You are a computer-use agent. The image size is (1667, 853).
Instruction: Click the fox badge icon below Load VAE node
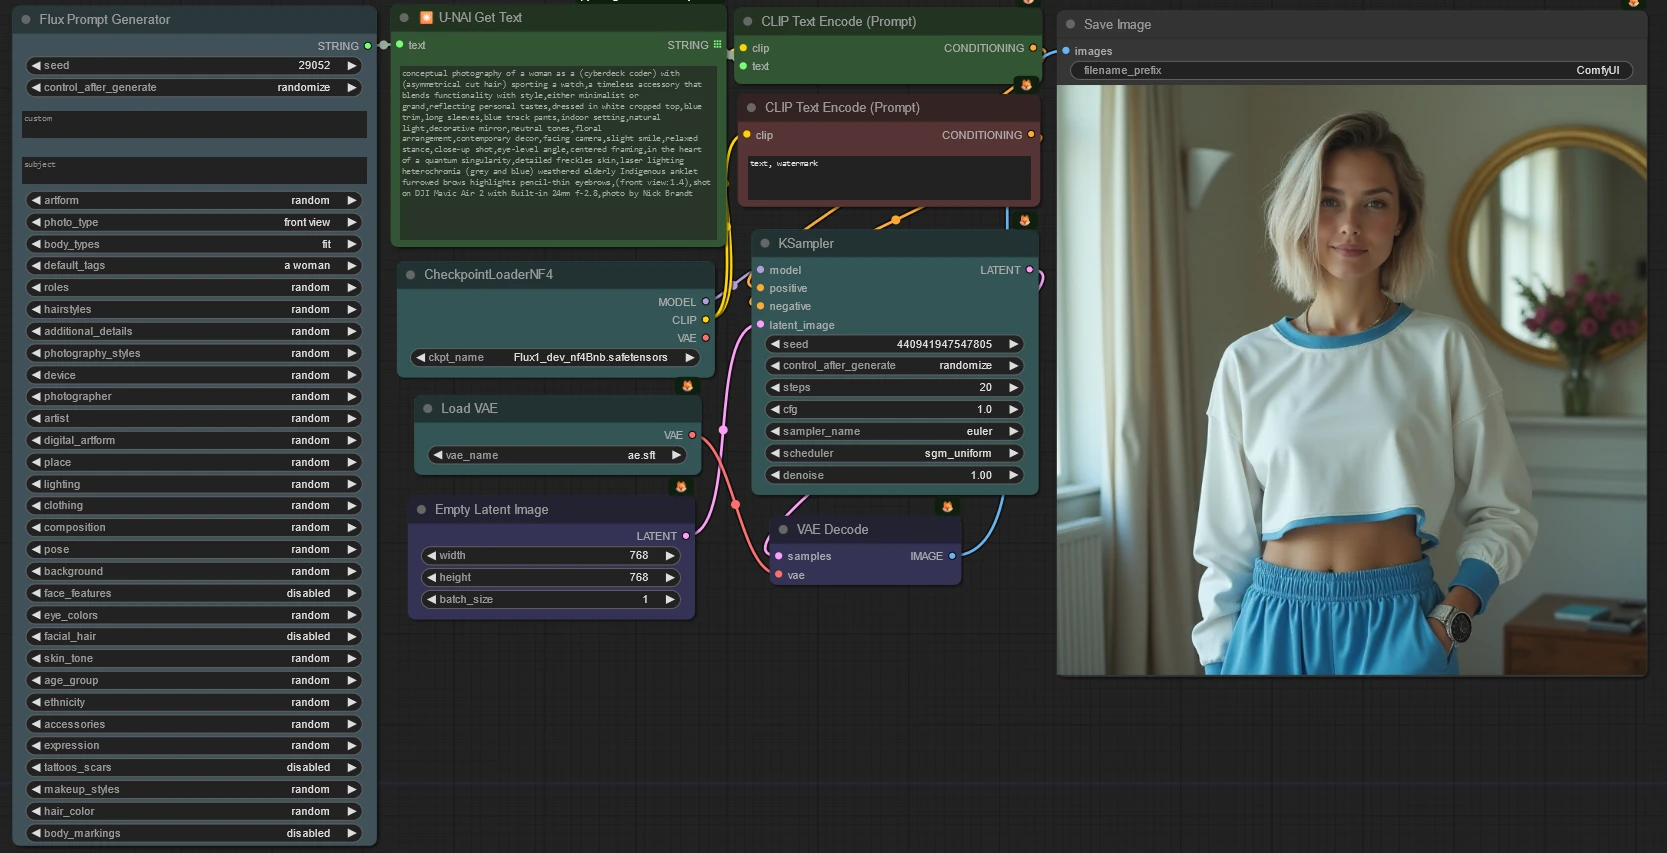[681, 487]
